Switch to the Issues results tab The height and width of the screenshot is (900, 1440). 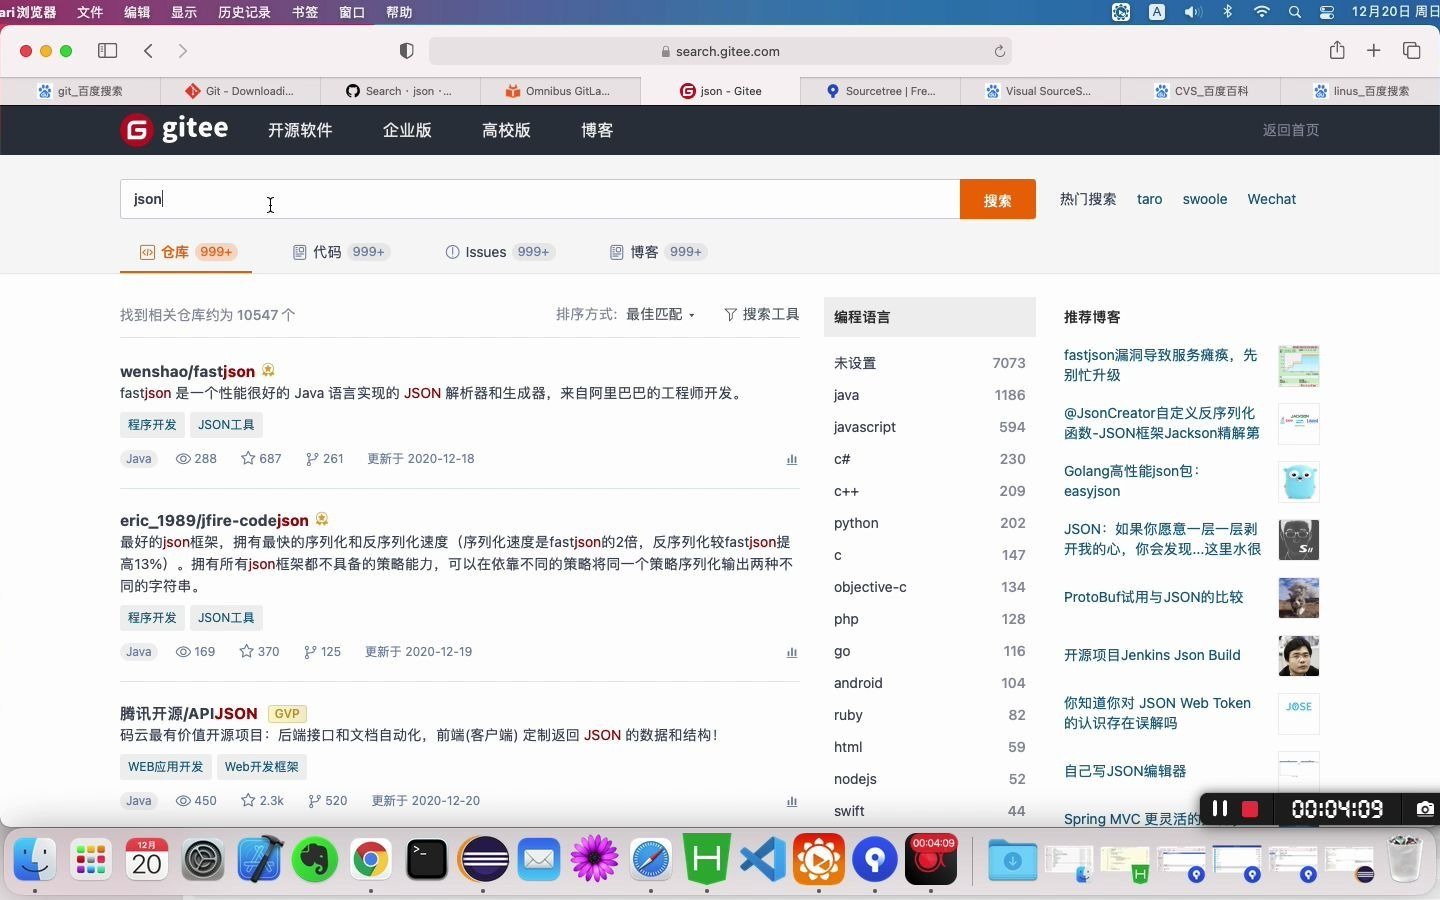click(499, 252)
